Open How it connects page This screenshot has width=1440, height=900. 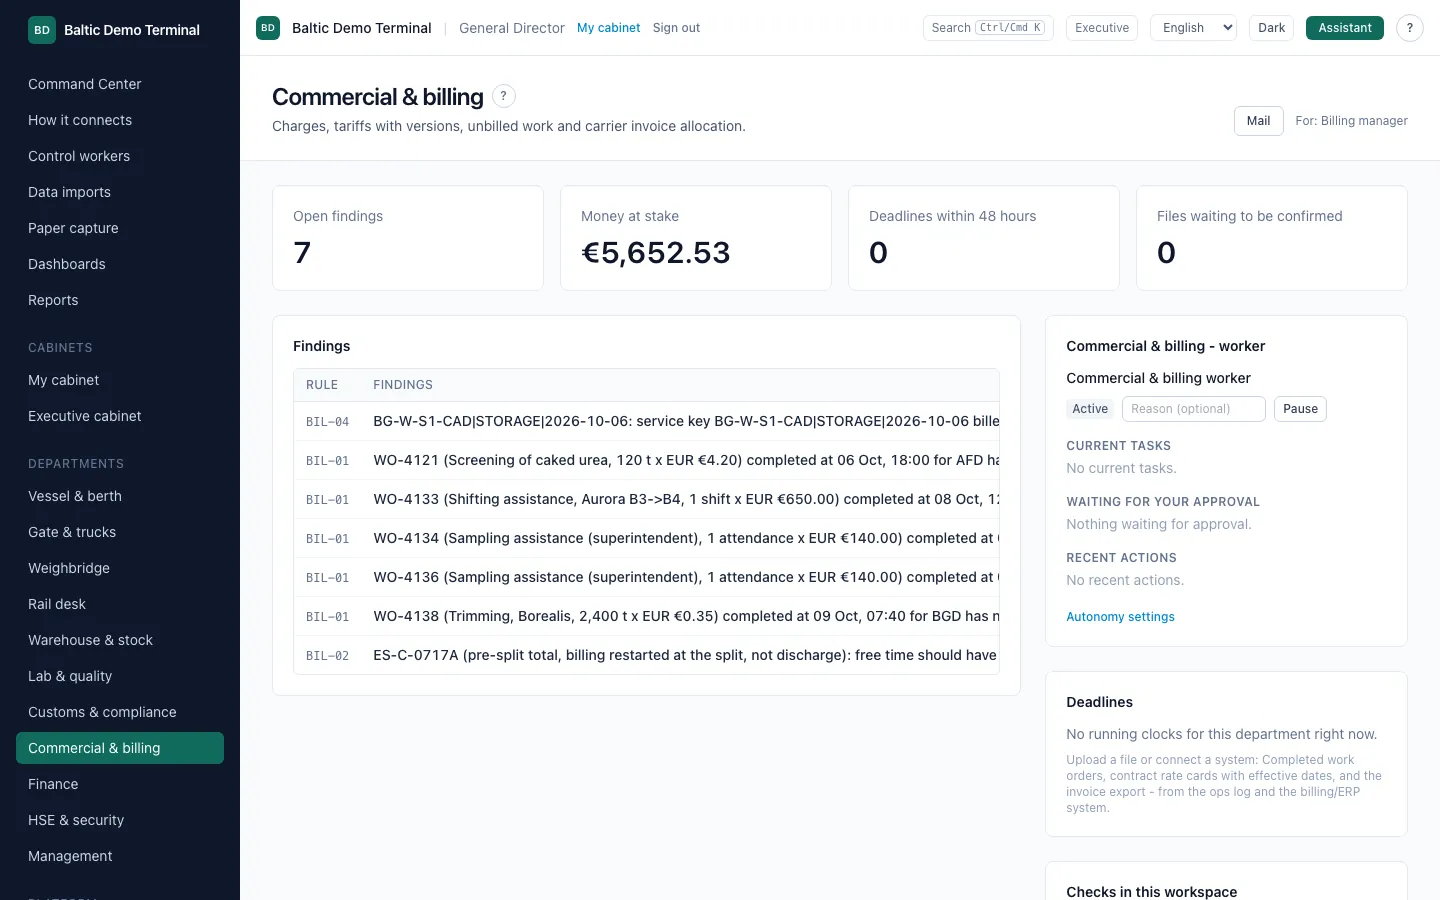tap(120, 120)
